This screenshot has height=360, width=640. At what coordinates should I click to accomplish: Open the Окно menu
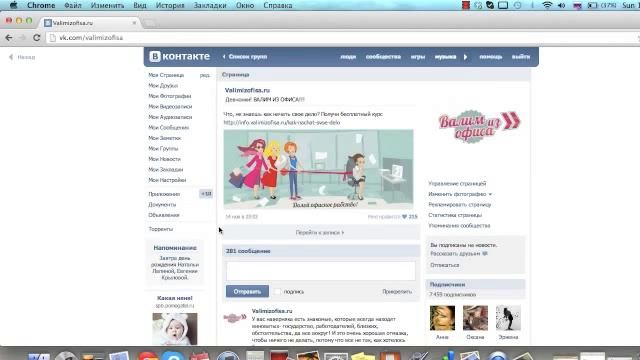[x=245, y=5]
